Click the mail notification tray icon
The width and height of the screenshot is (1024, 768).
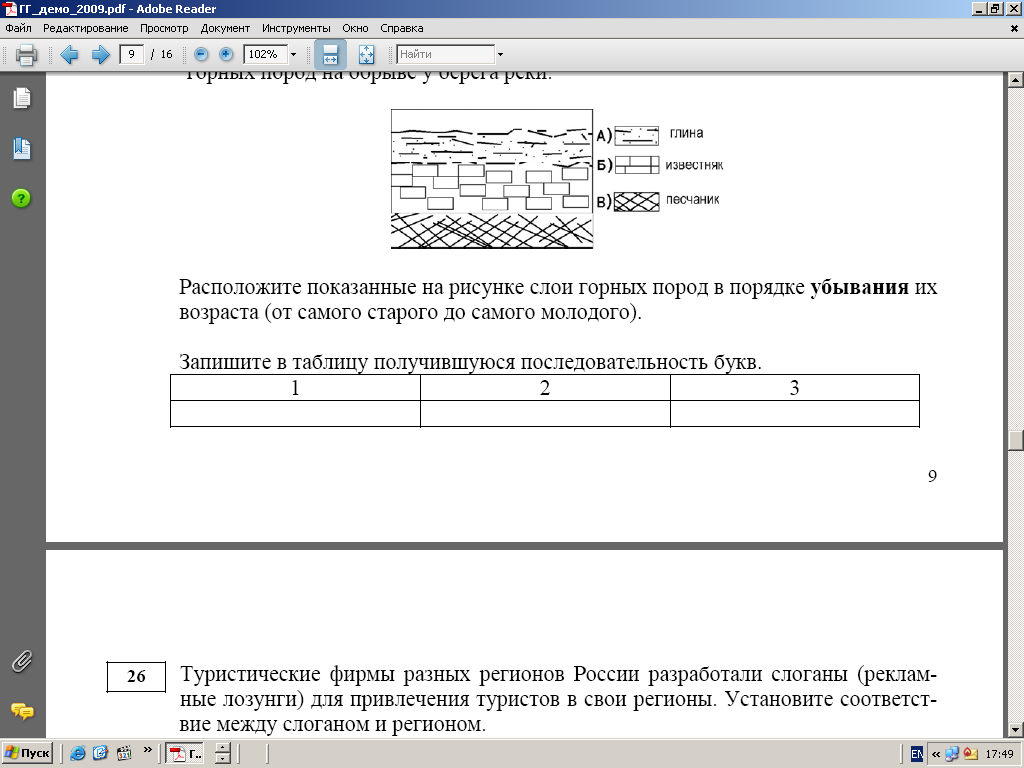click(x=970, y=754)
